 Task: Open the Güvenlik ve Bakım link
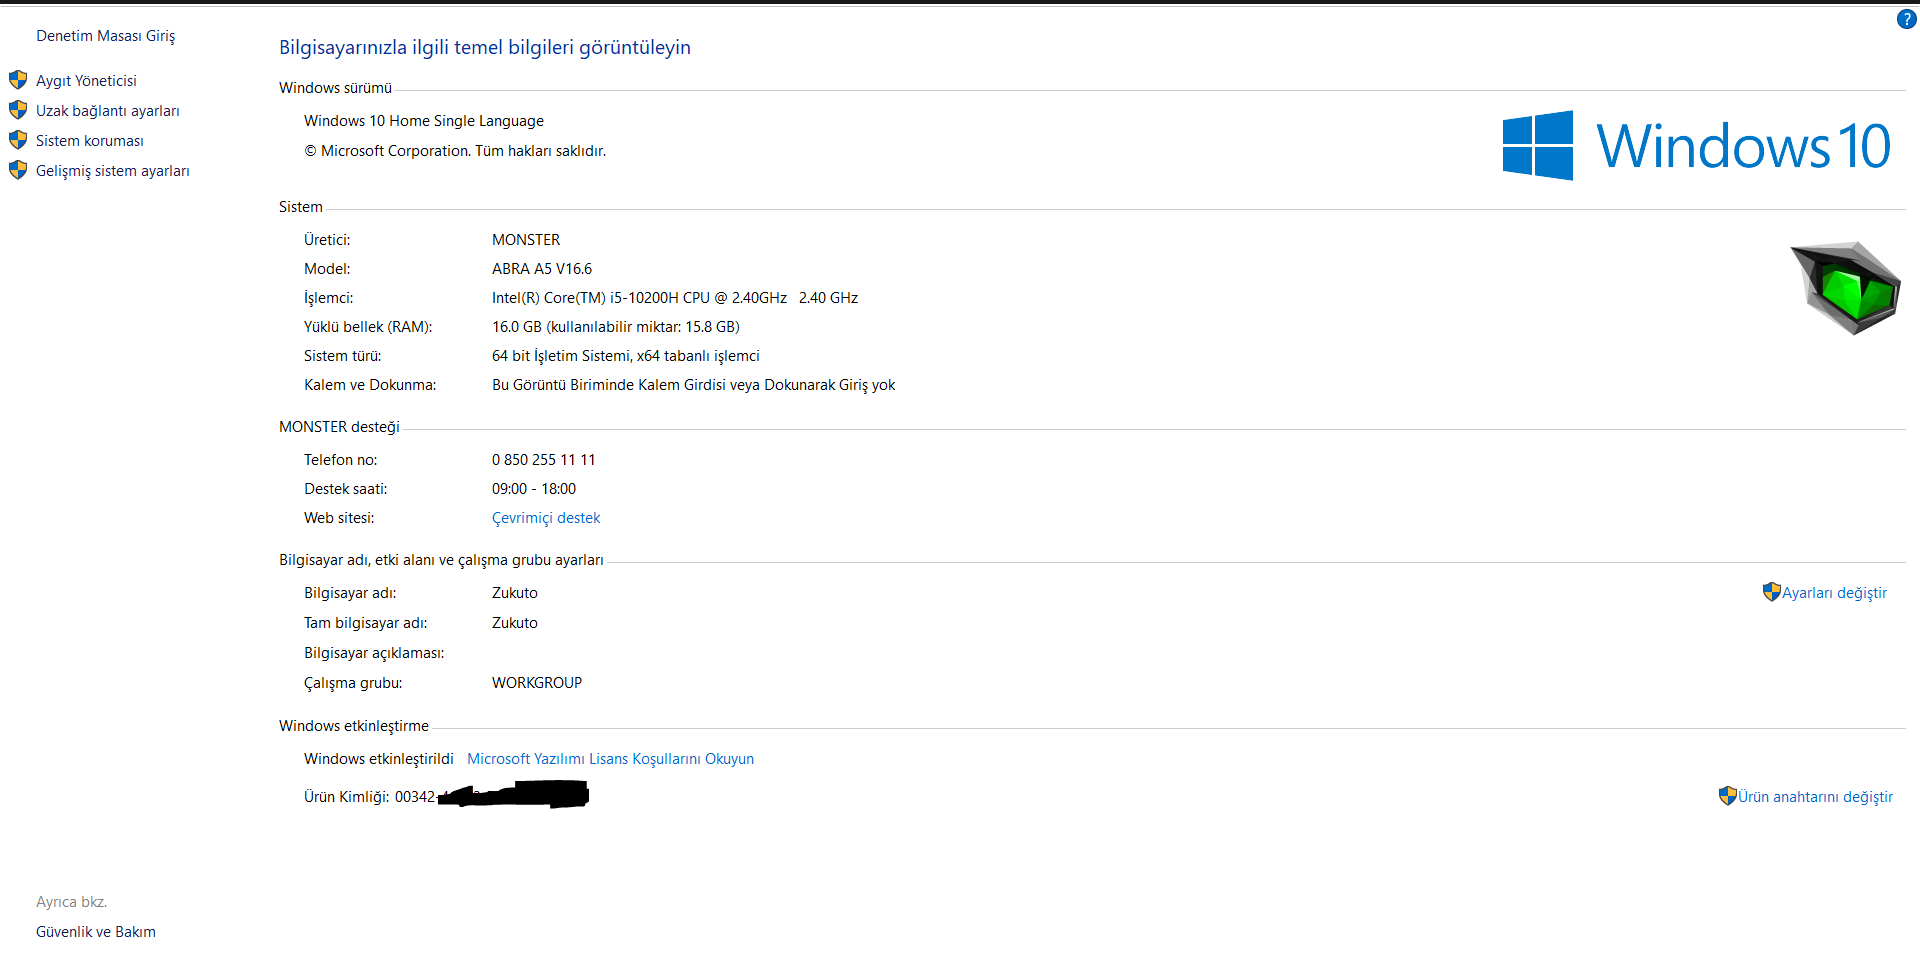point(96,932)
